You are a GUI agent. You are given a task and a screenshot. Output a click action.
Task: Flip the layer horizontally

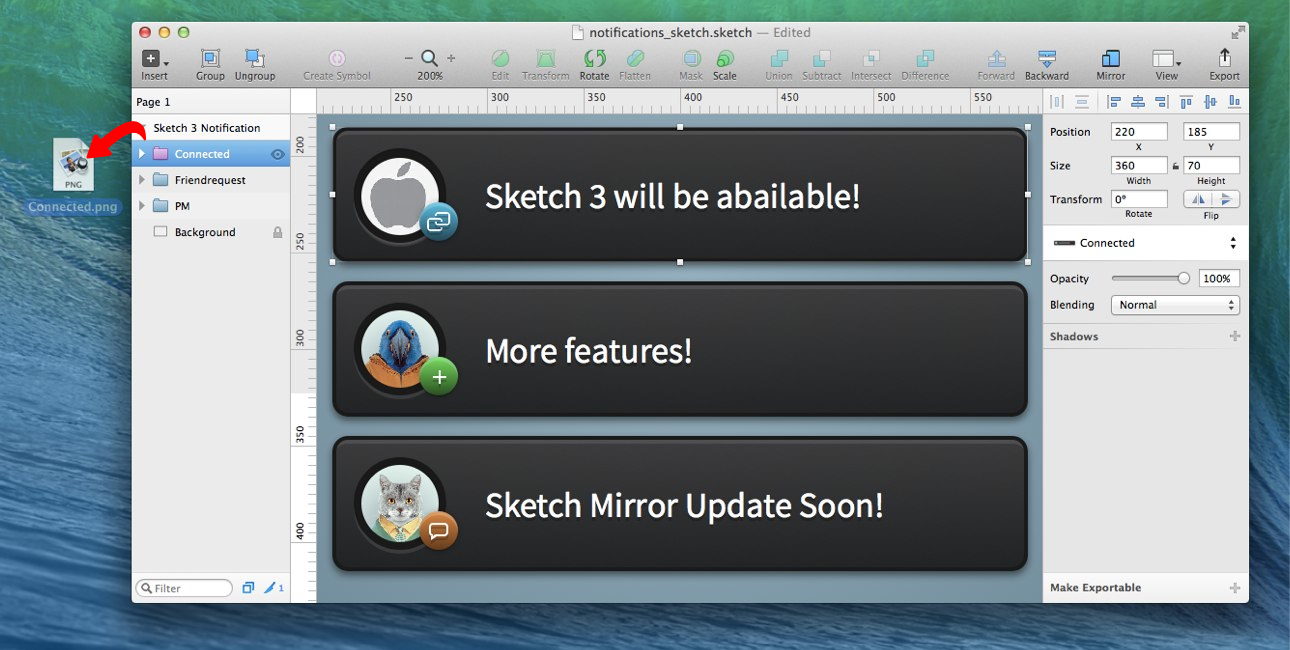pos(1198,199)
